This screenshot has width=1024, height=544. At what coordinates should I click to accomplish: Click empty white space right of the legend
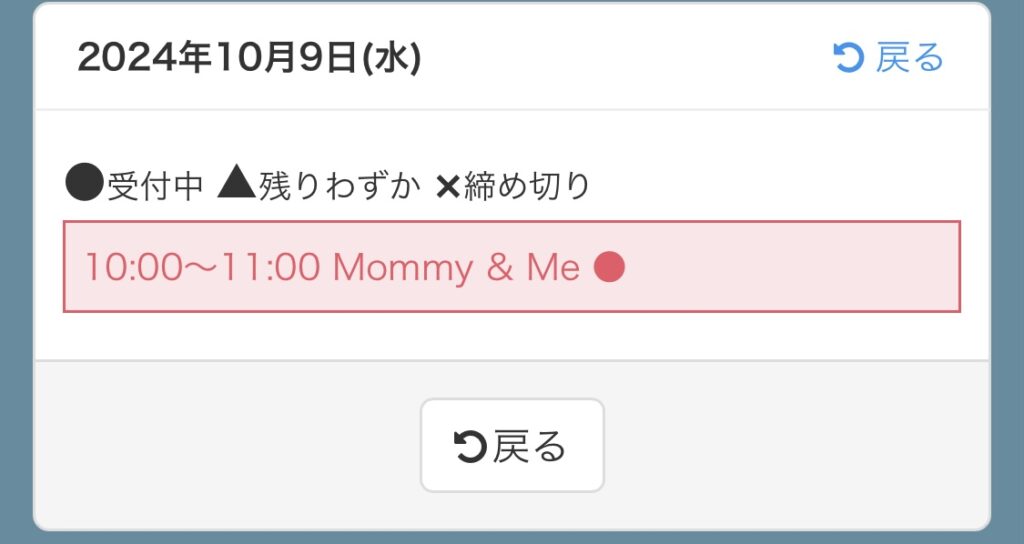click(800, 186)
